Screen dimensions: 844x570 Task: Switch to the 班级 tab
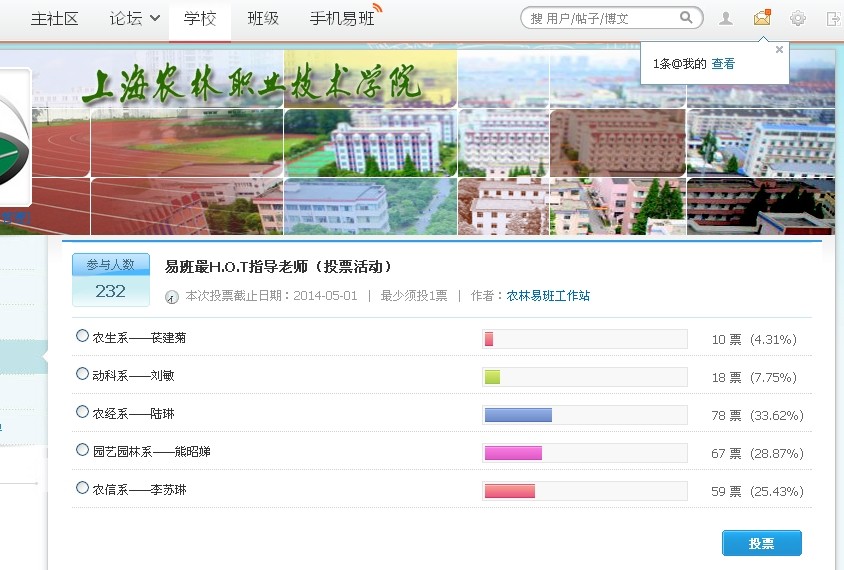[x=263, y=19]
